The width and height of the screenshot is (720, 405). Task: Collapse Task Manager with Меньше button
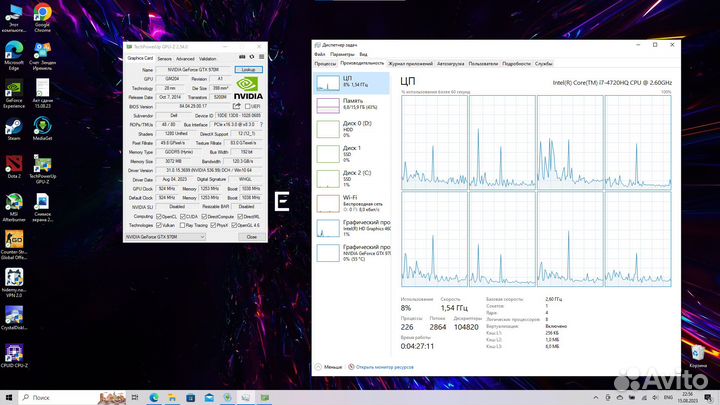[x=329, y=367]
